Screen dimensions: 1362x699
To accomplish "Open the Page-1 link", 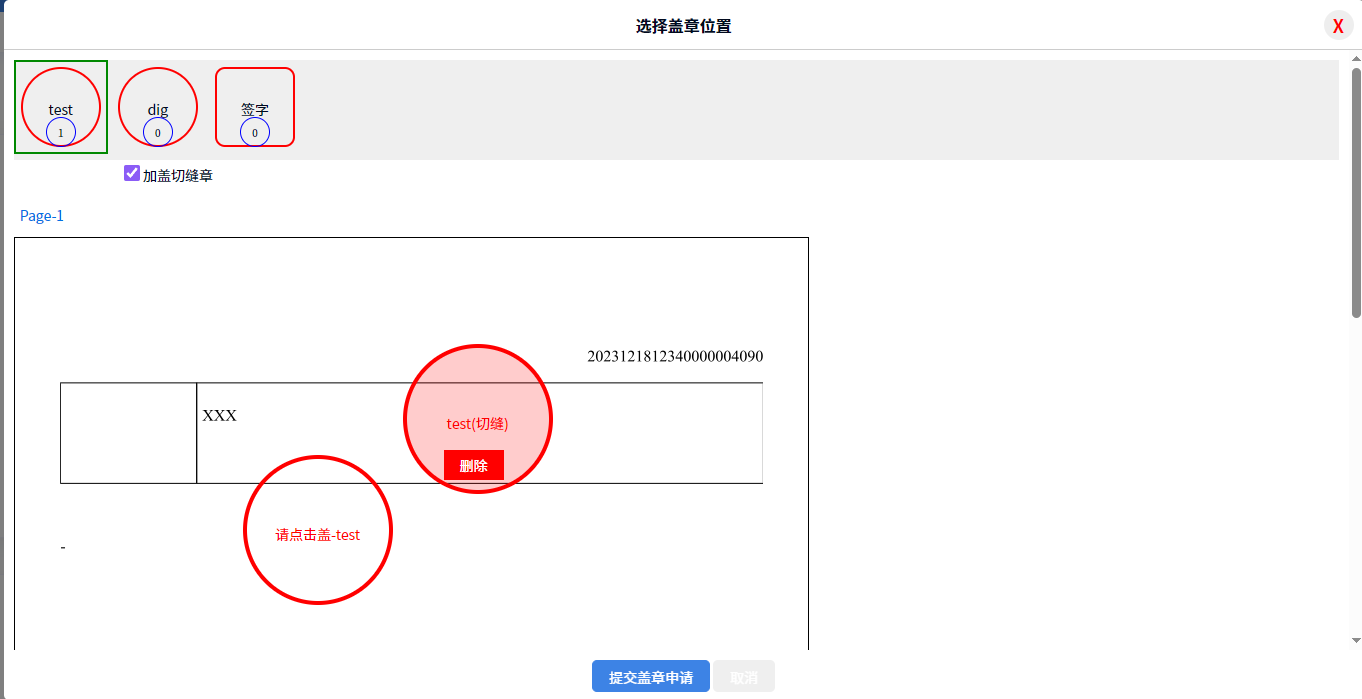I will click(x=42, y=216).
